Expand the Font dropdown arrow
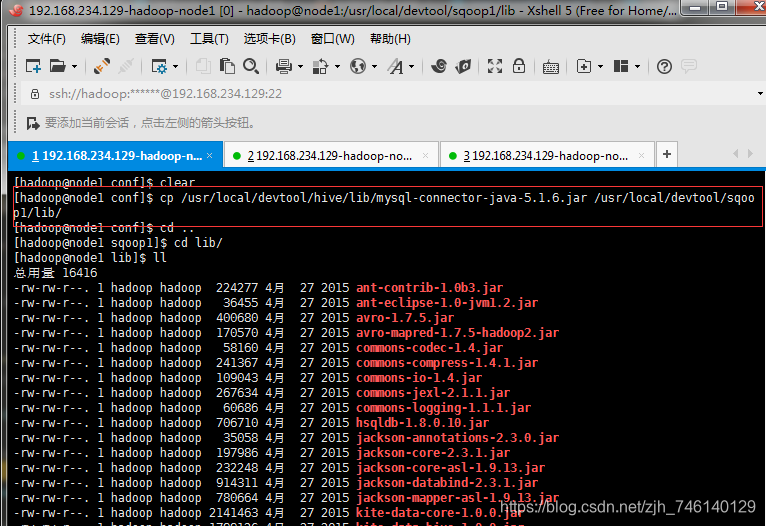The height and width of the screenshot is (526, 766). click(411, 66)
